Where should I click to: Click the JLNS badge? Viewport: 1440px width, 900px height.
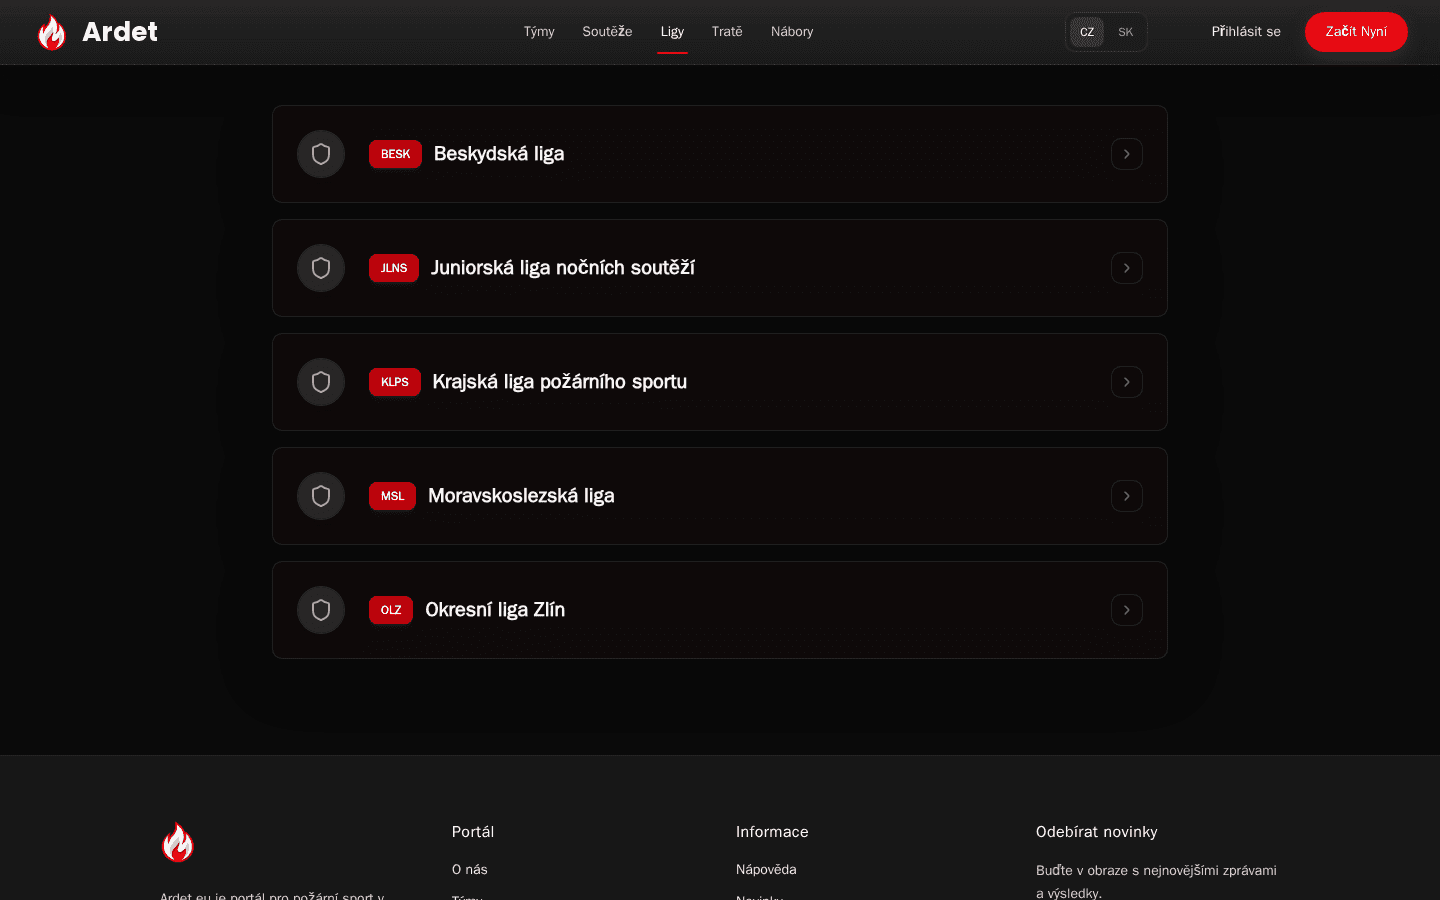pos(394,268)
